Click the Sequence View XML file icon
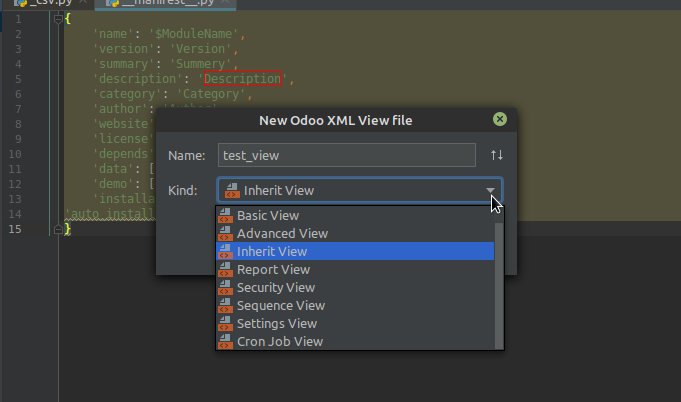Image resolution: width=681 pixels, height=402 pixels. pos(225,306)
